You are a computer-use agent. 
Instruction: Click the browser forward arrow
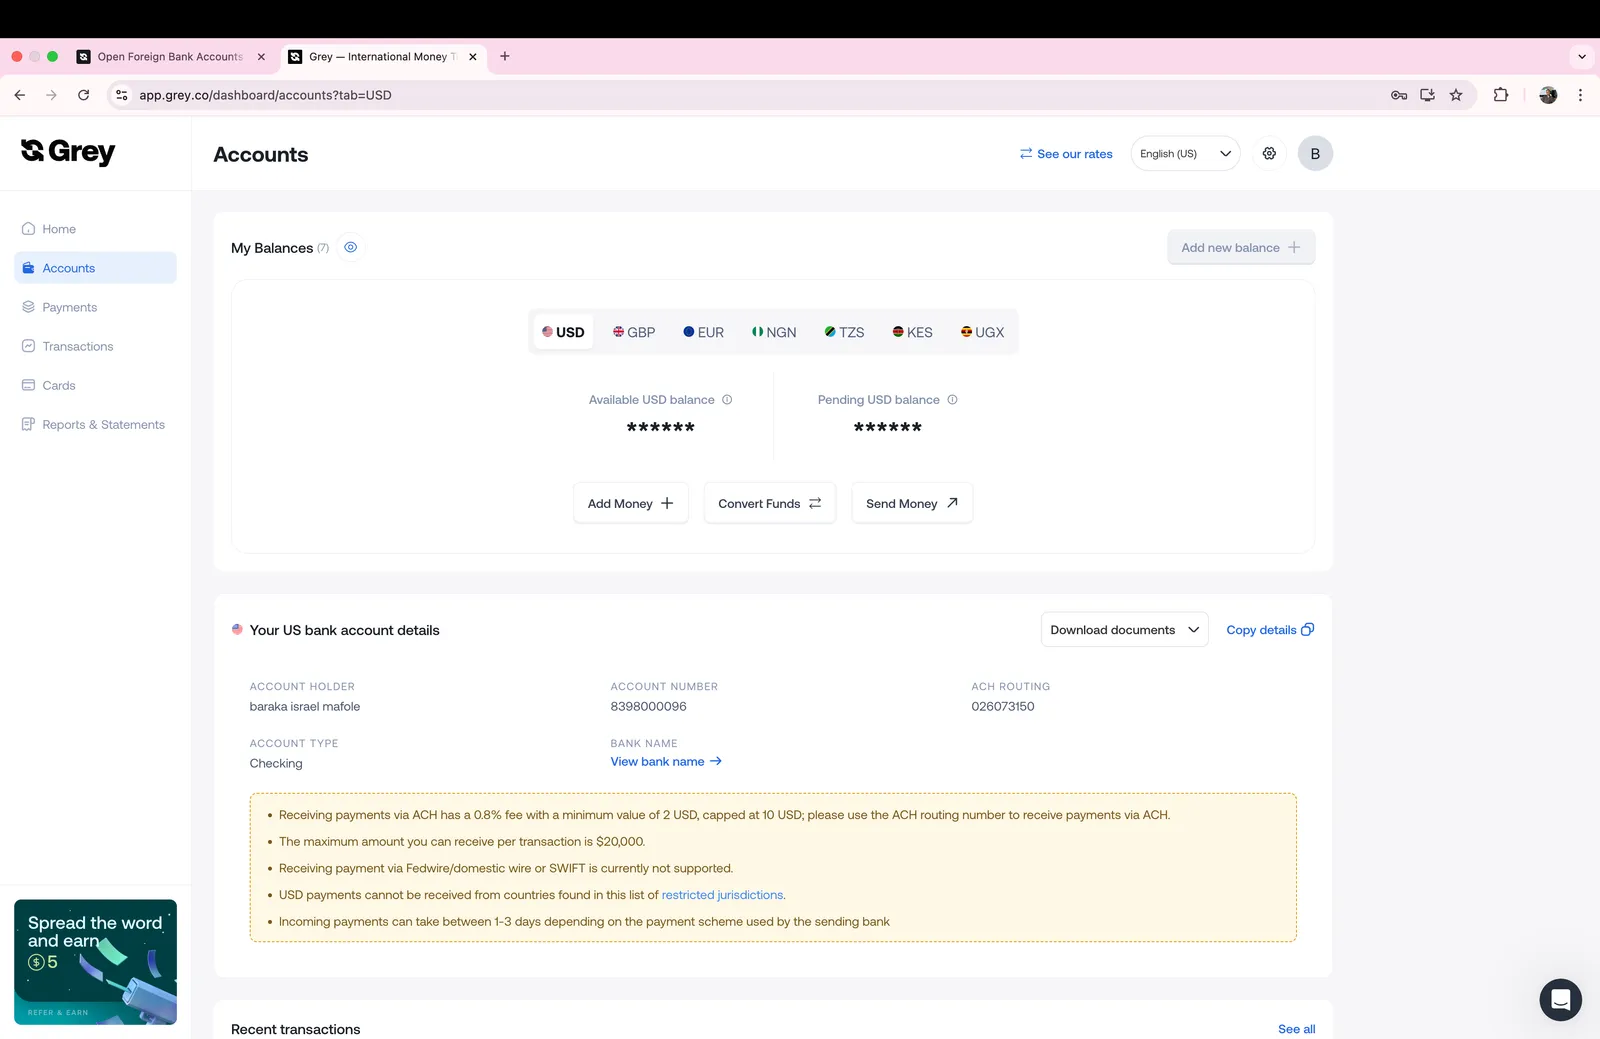[52, 95]
